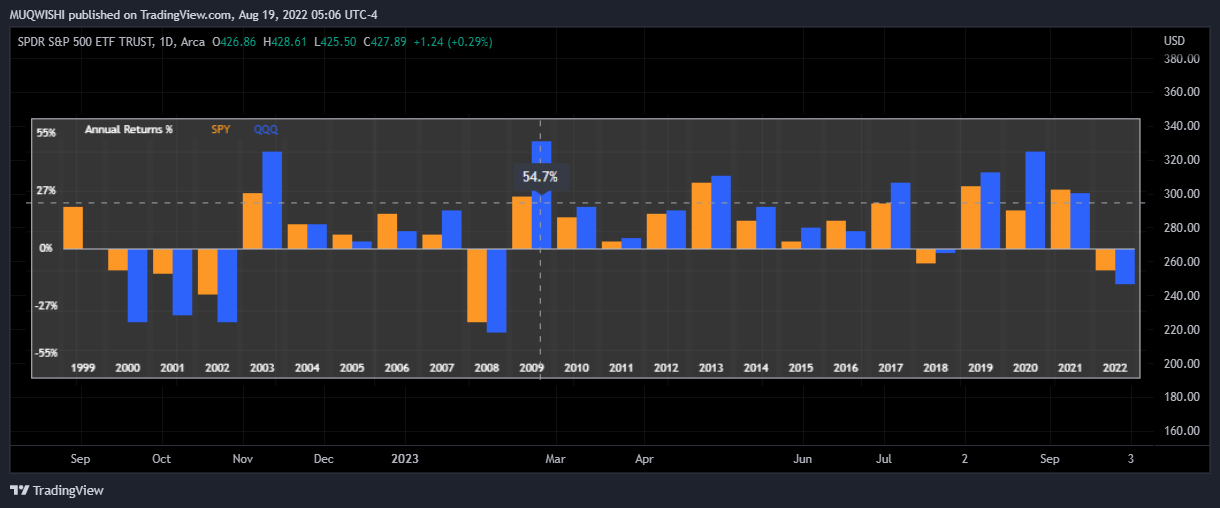Click the close value C427.89
Screen dimensions: 1220x508
pos(387,42)
